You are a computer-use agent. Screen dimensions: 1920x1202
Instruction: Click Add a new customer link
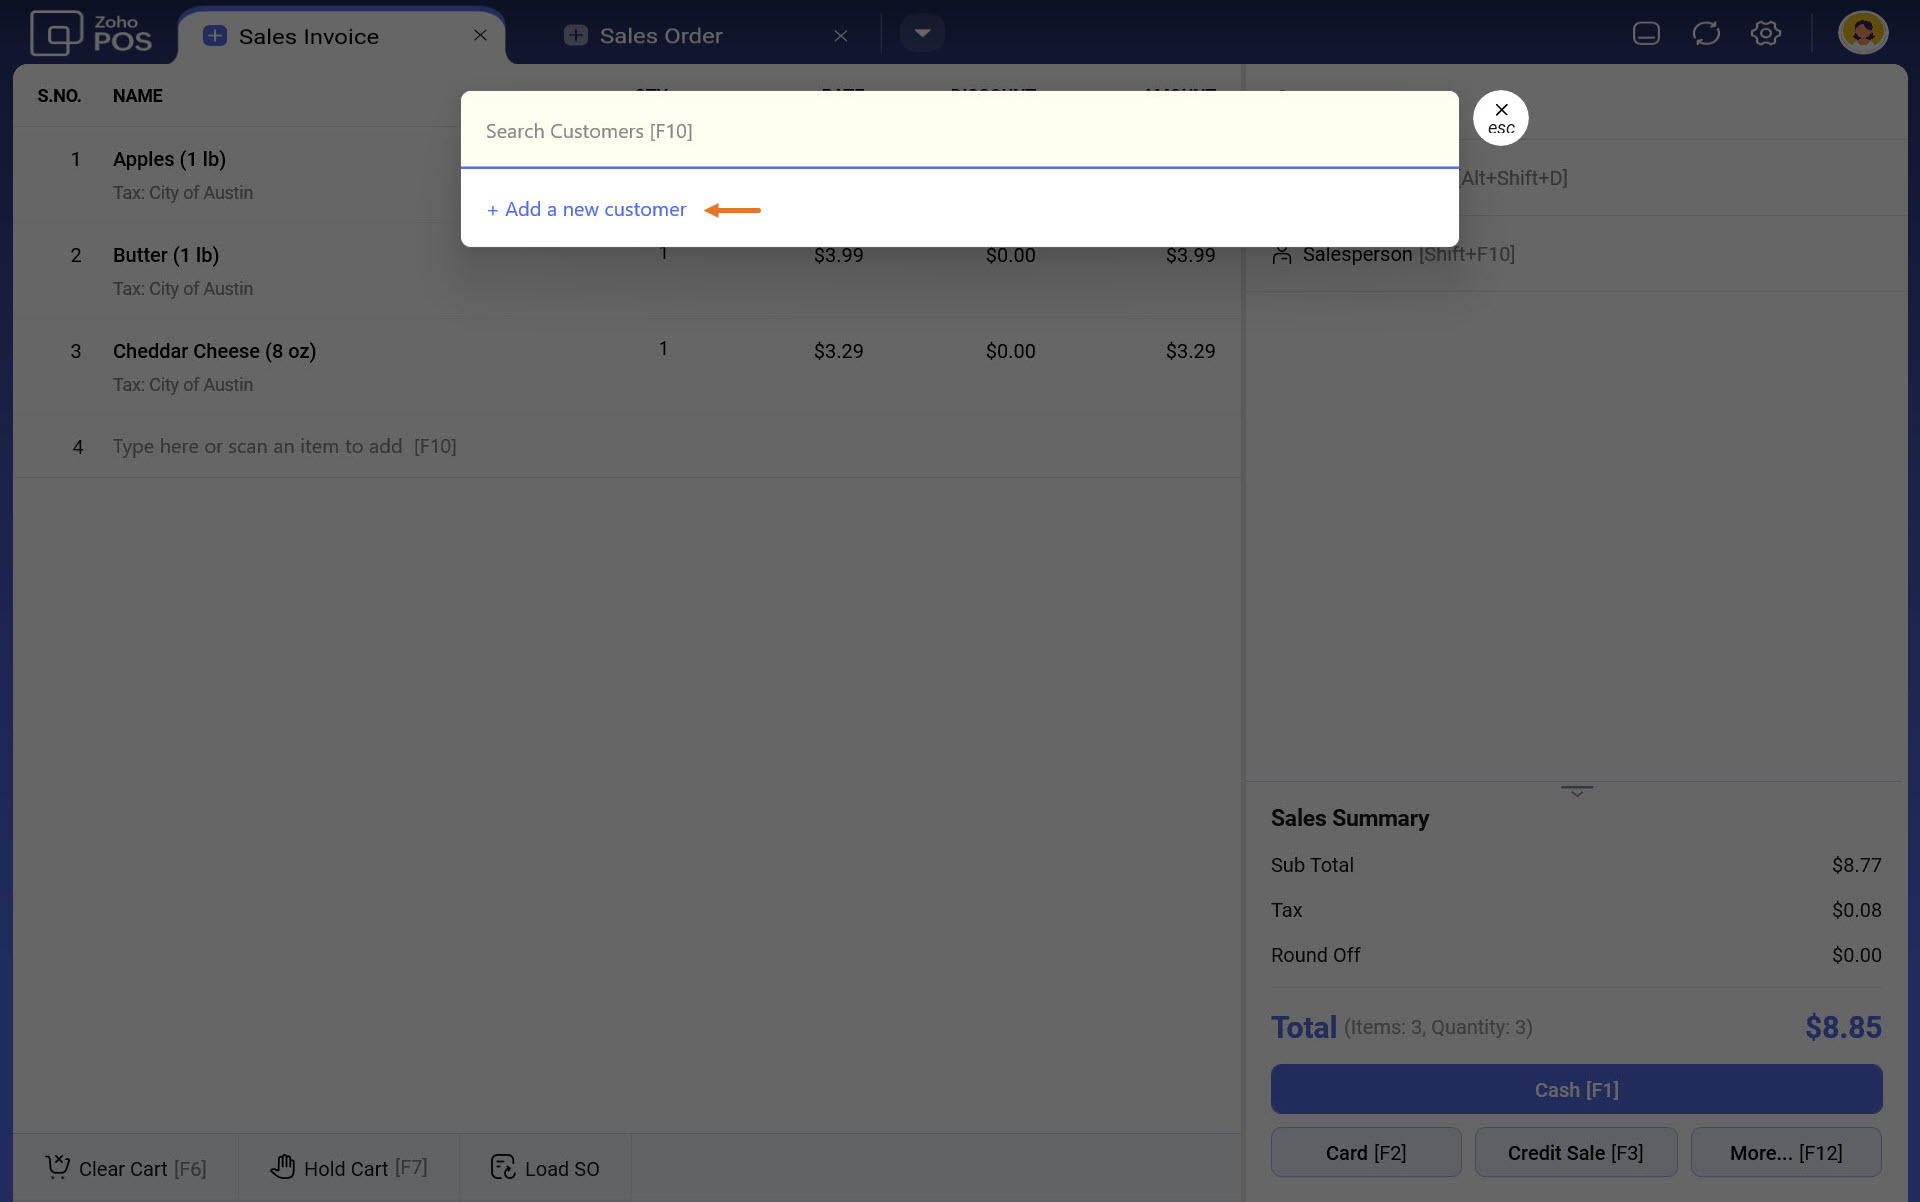[587, 210]
